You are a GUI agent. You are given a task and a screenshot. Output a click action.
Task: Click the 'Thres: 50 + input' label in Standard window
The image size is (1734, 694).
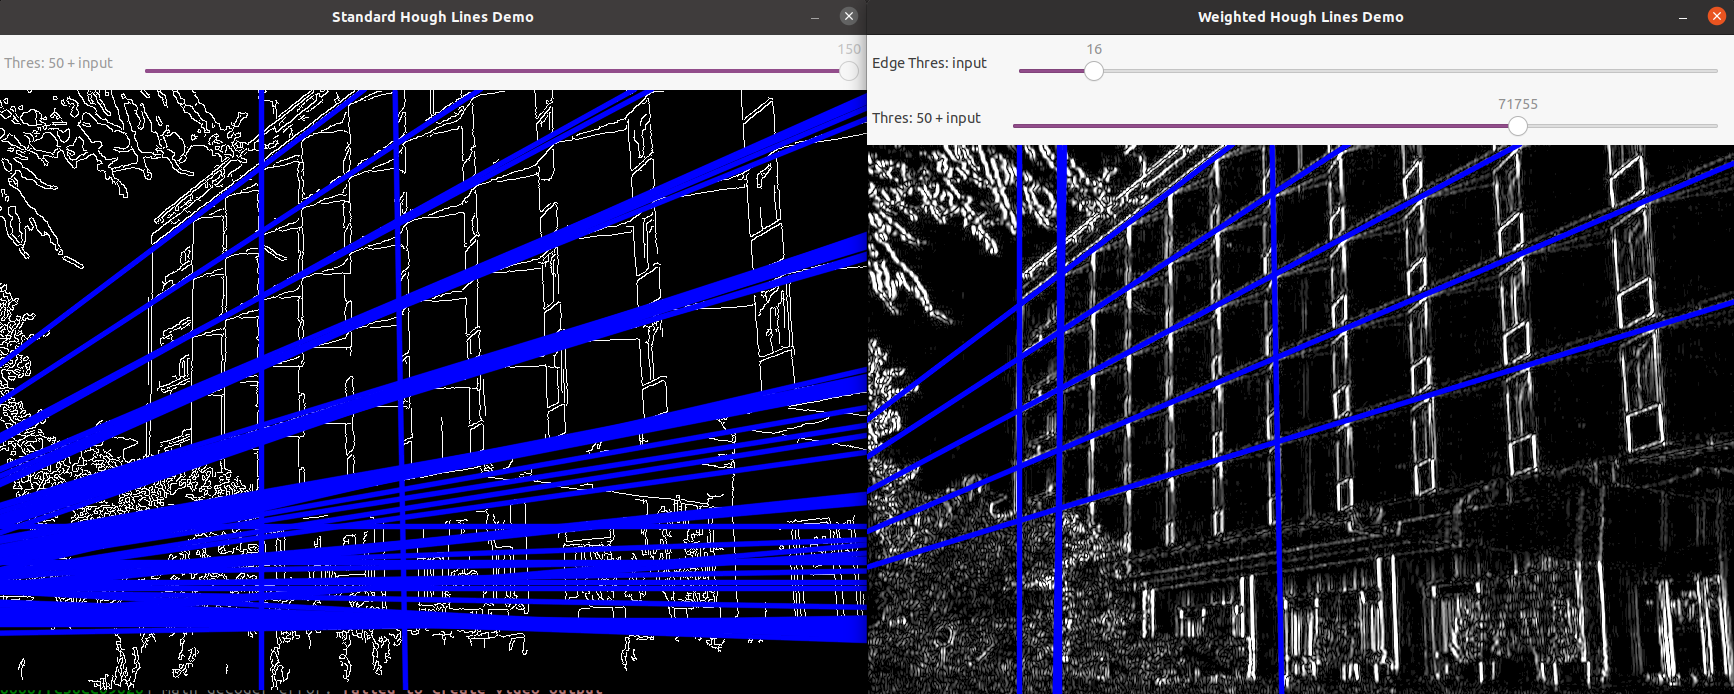coord(58,63)
